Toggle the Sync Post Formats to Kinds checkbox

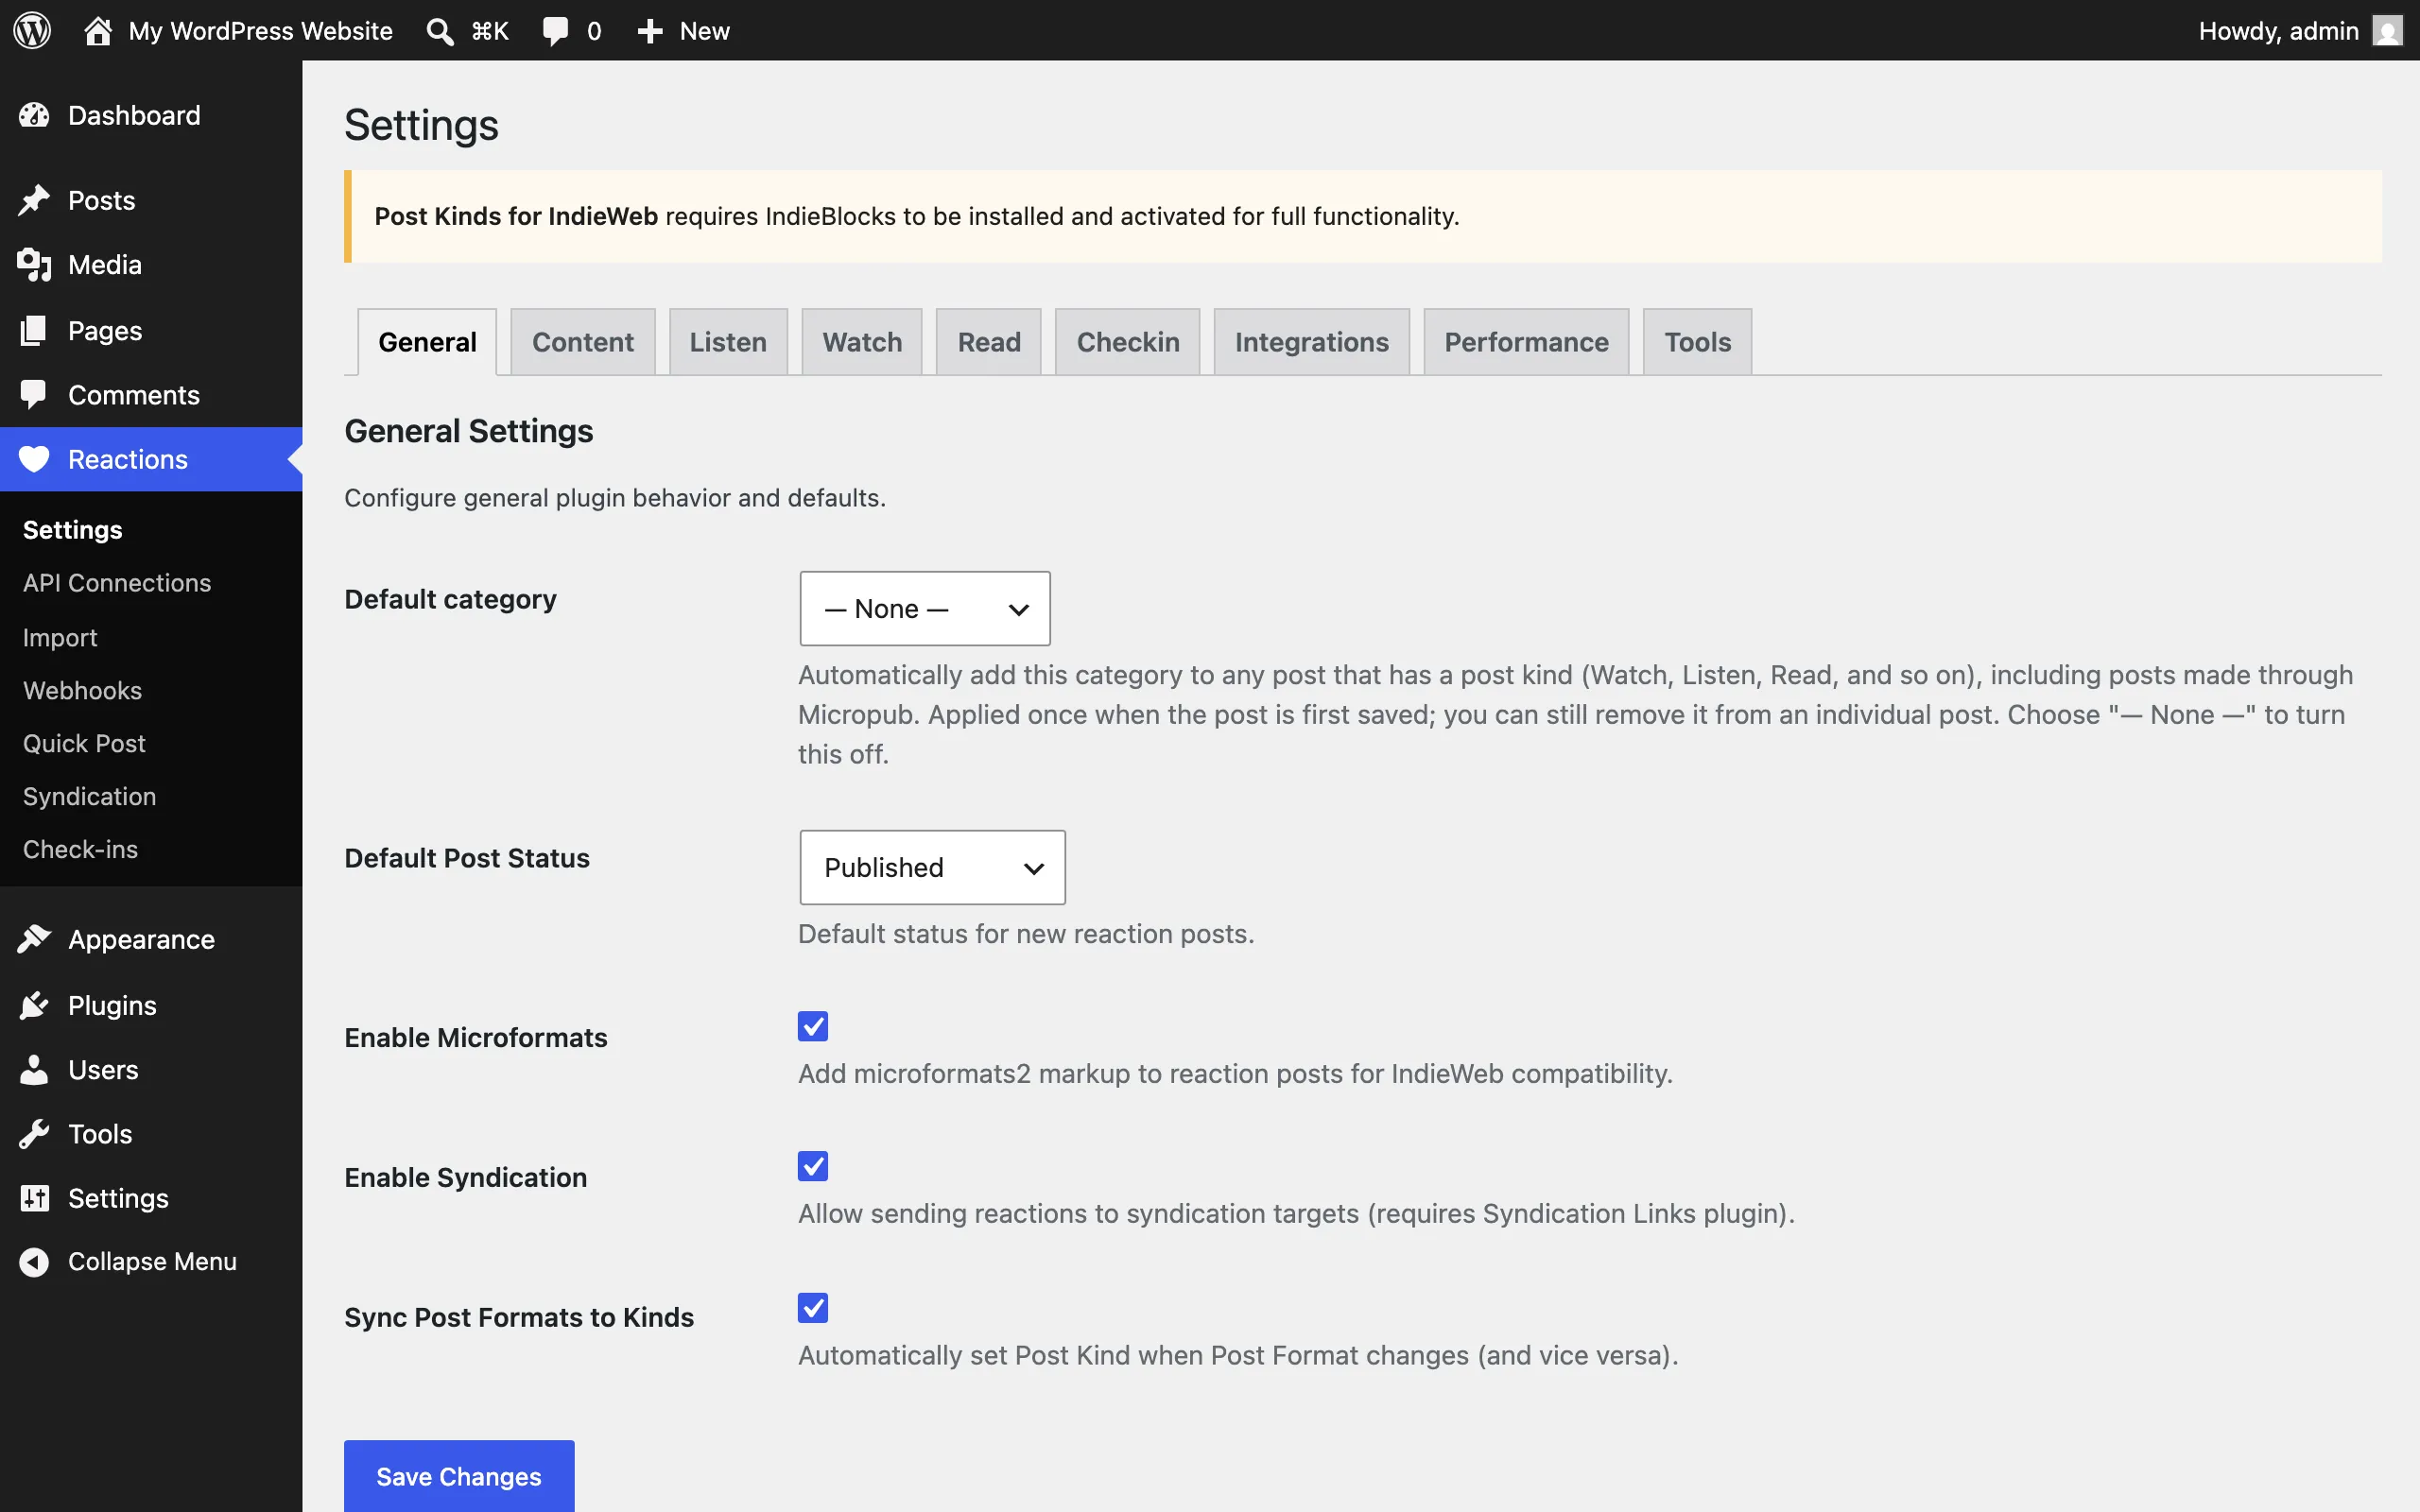coord(813,1308)
